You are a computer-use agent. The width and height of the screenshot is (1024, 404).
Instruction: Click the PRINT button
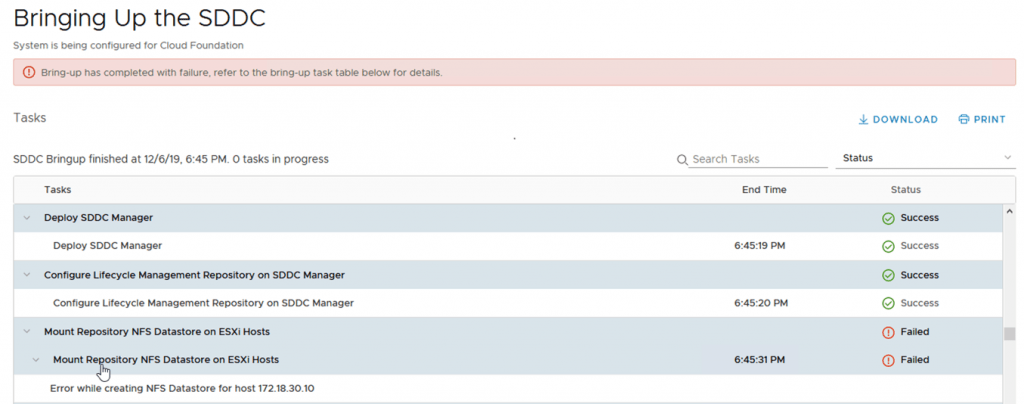(981, 120)
